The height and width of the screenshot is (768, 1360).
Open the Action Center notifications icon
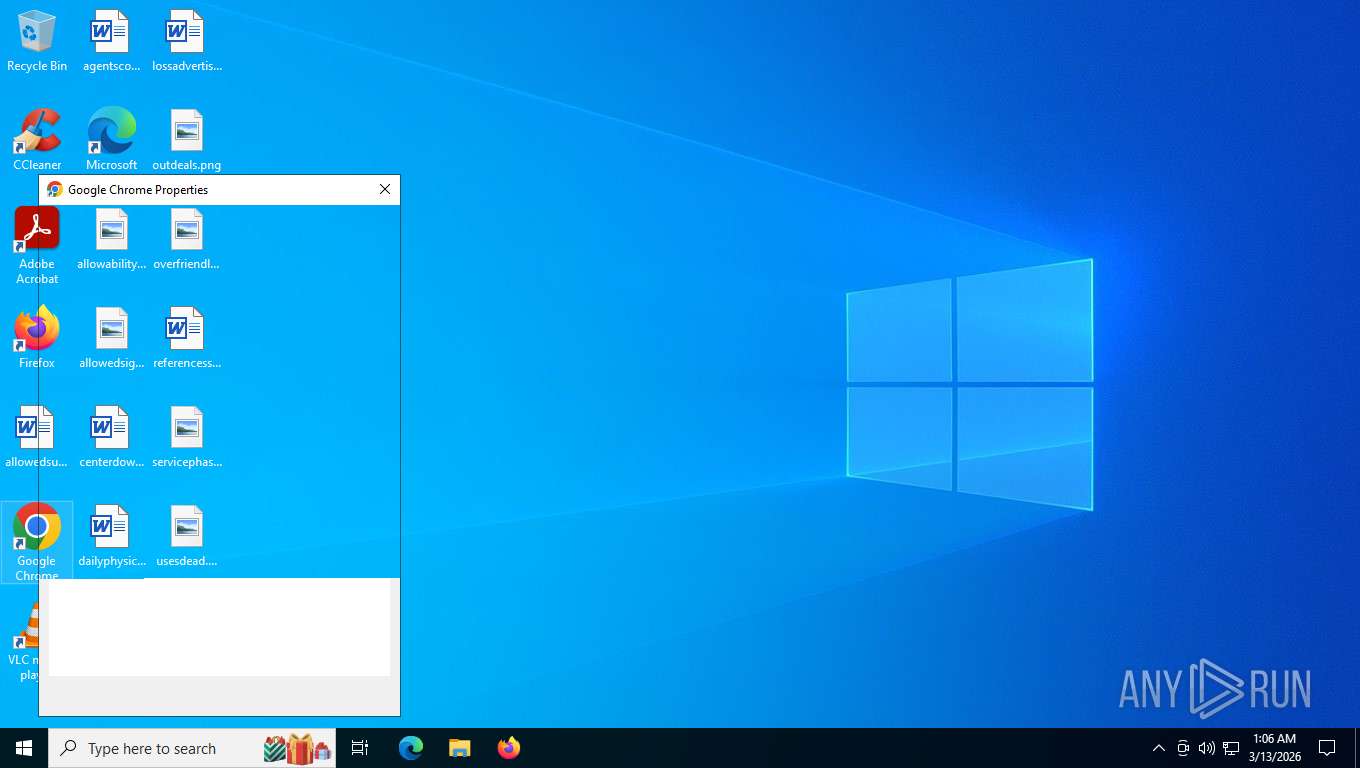(1327, 748)
